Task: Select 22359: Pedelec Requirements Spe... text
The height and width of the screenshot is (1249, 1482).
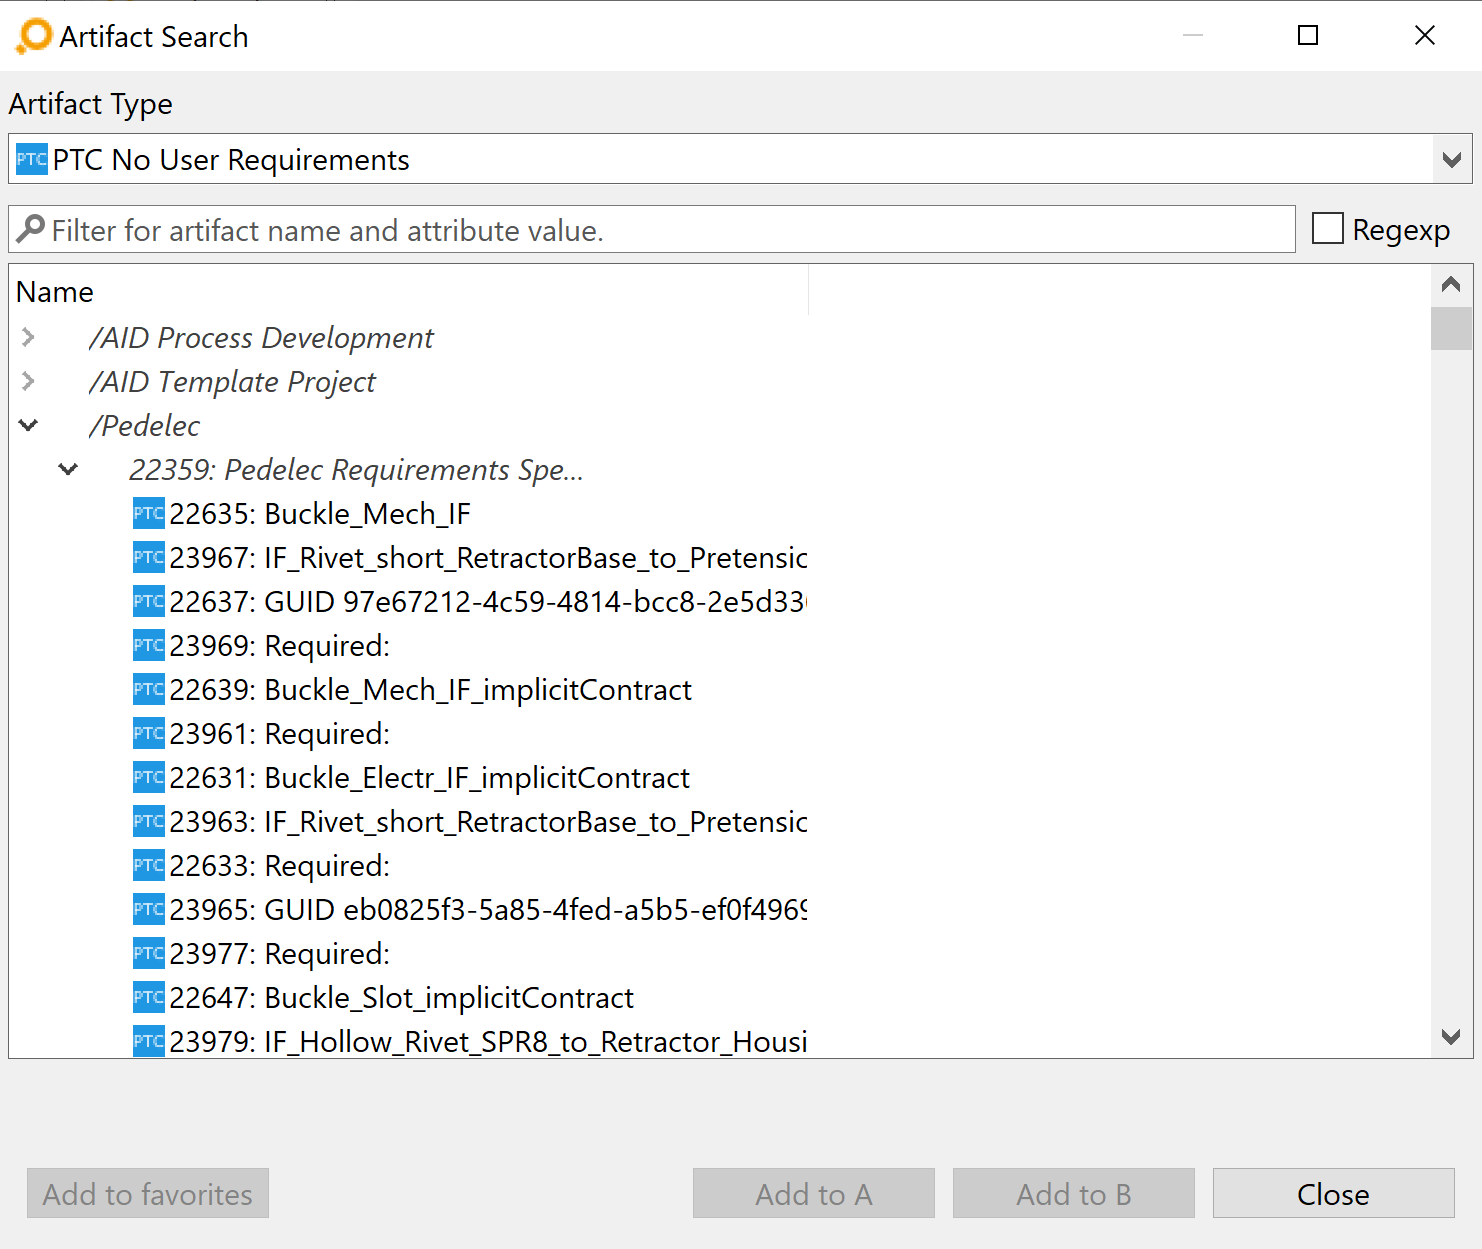Action: pos(356,469)
